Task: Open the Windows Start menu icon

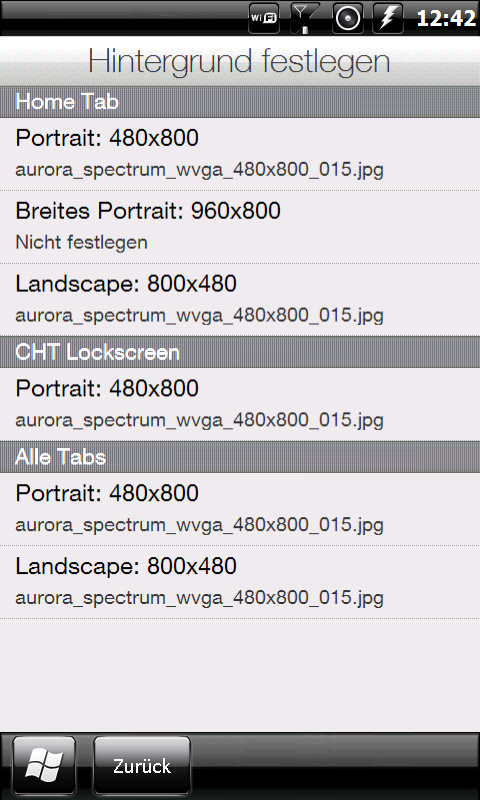Action: pyautogui.click(x=44, y=766)
